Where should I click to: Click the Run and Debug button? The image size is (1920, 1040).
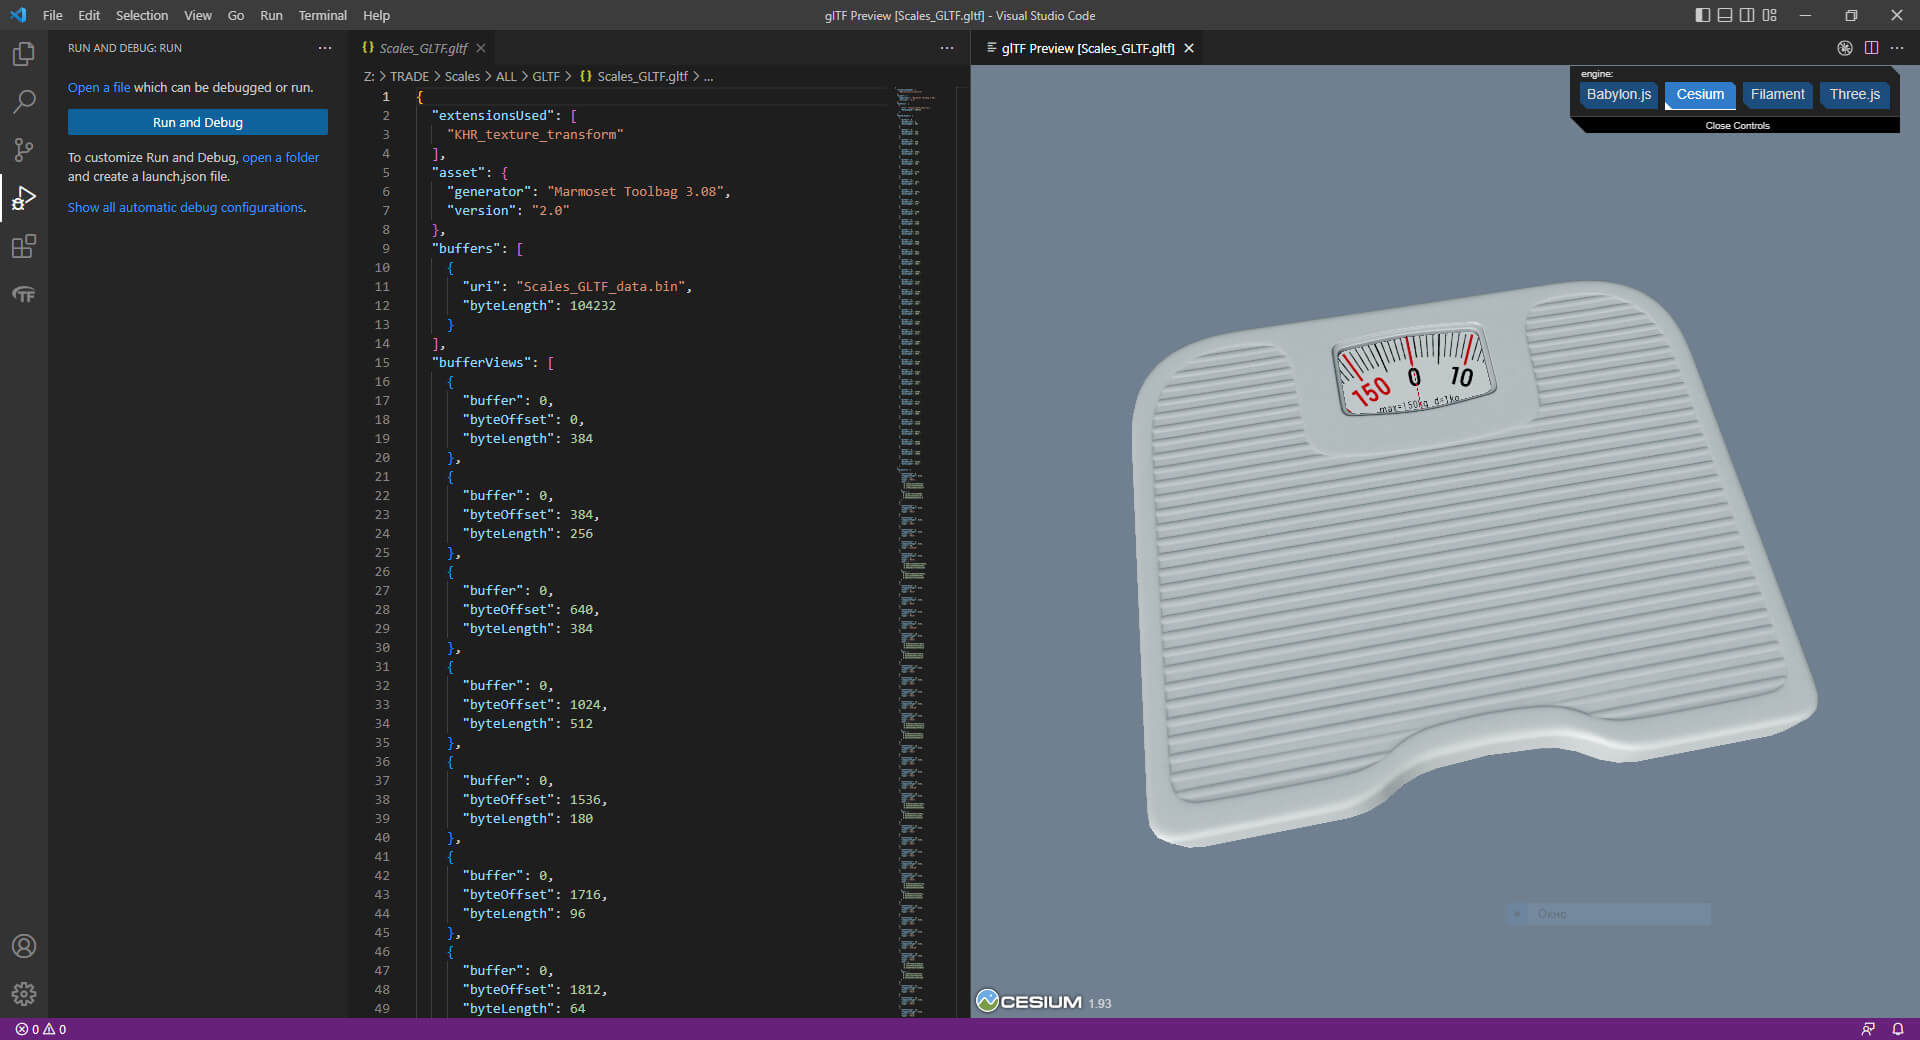coord(198,122)
